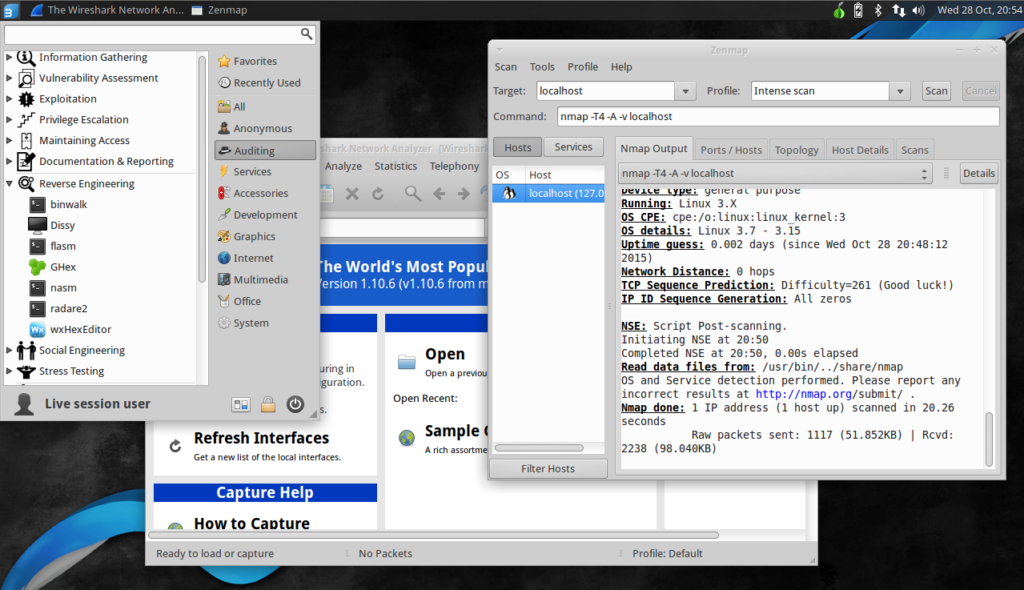This screenshot has height=590, width=1024.
Task: Click the power button in the applications menu
Action: [x=295, y=404]
